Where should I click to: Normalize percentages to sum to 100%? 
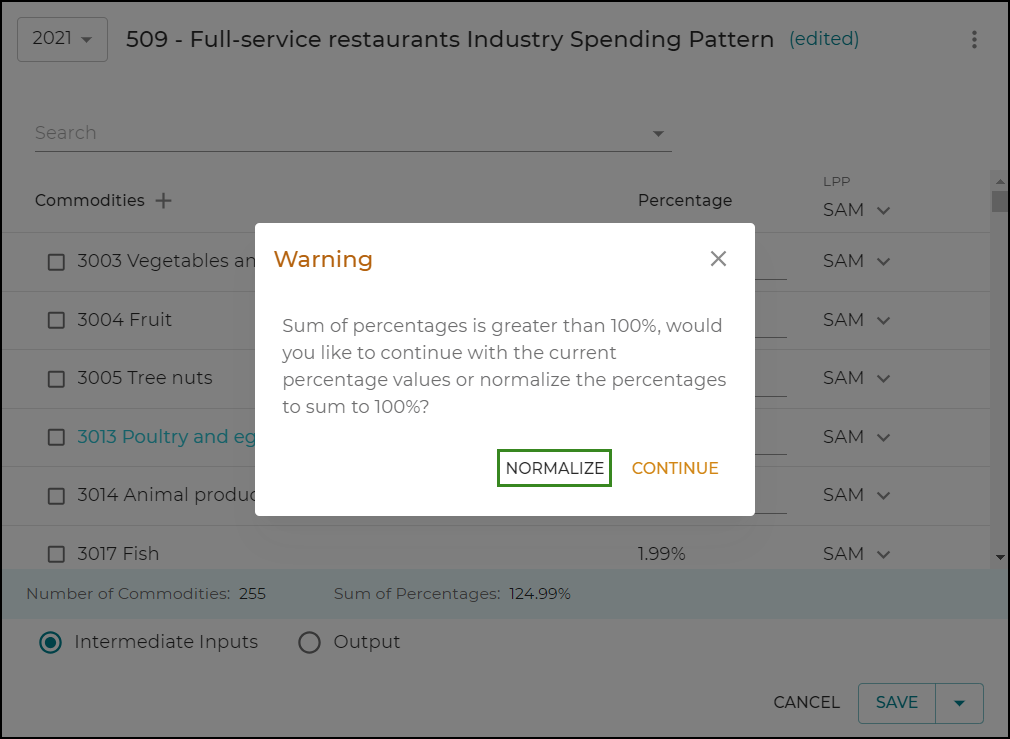click(x=554, y=467)
